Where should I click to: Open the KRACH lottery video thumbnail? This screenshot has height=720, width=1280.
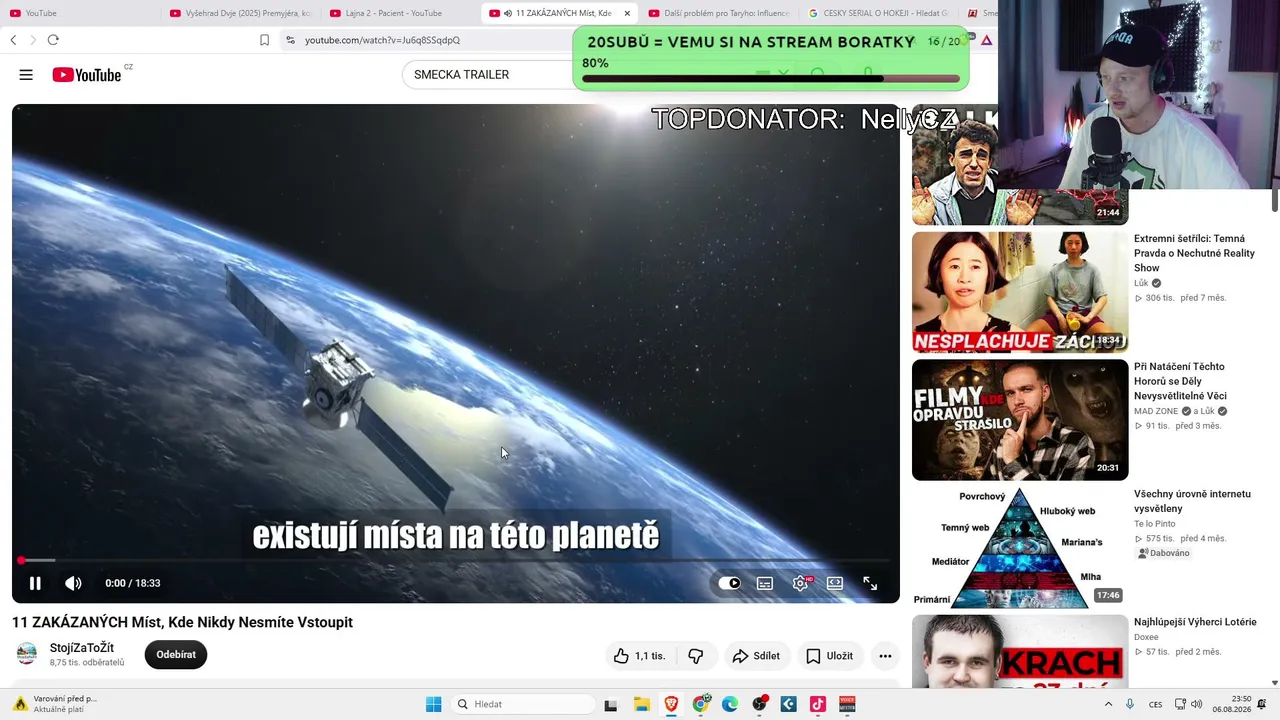[x=1020, y=651]
